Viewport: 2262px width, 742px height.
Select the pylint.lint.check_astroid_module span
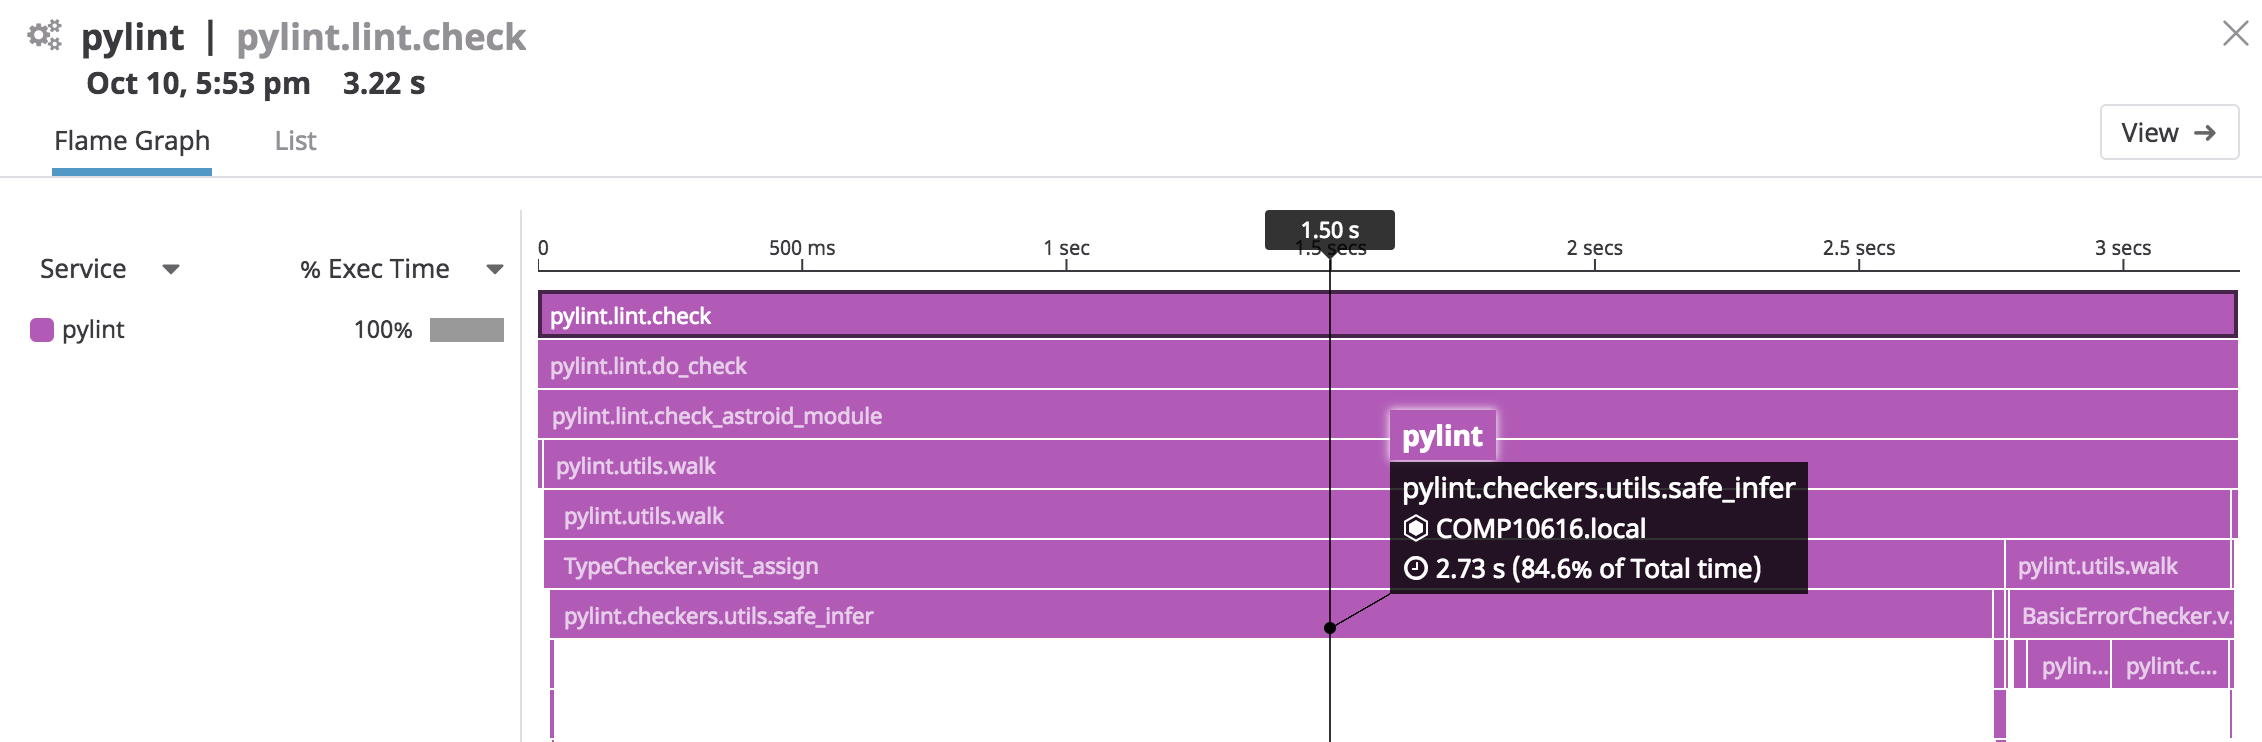1388,415
